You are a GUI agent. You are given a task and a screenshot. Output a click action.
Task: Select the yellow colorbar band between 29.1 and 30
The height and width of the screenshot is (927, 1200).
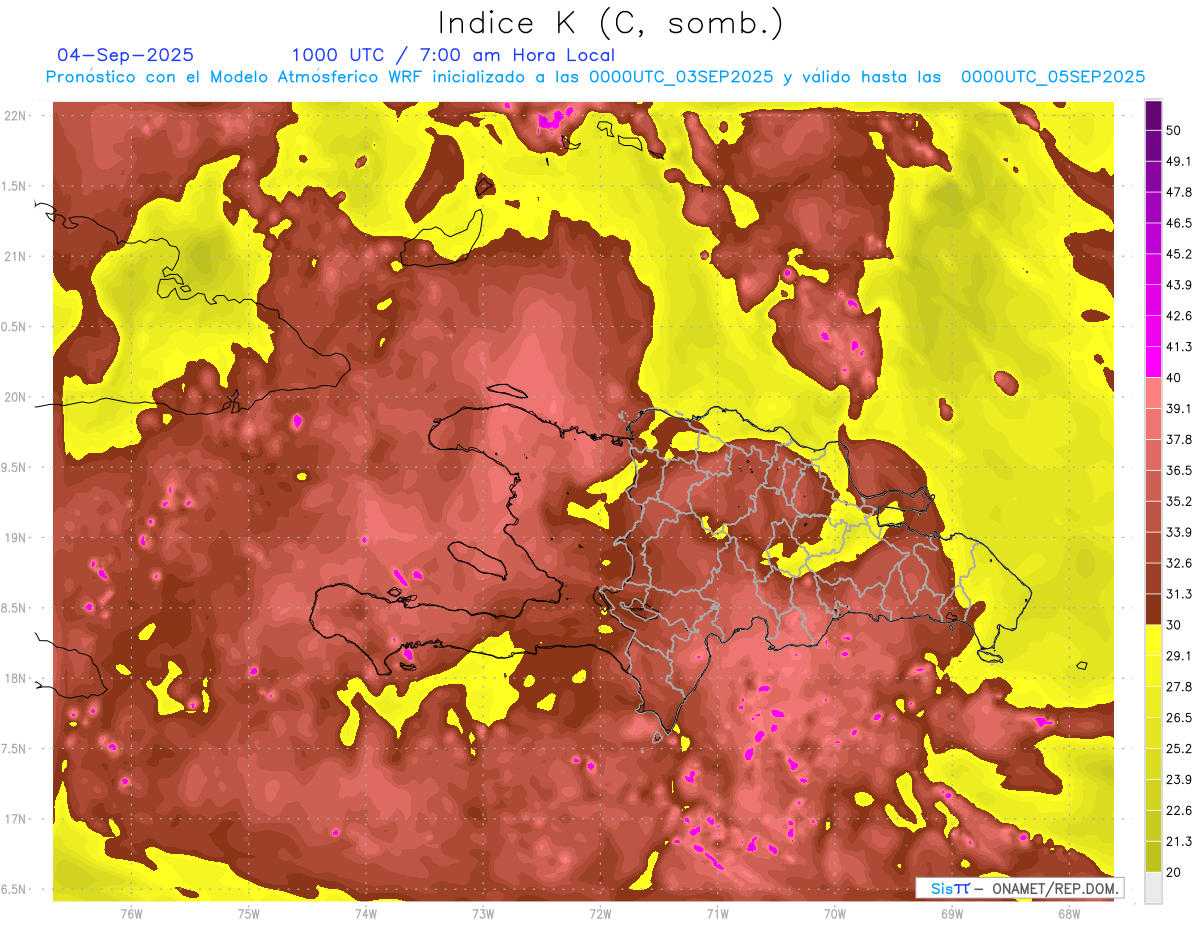coord(1153,640)
